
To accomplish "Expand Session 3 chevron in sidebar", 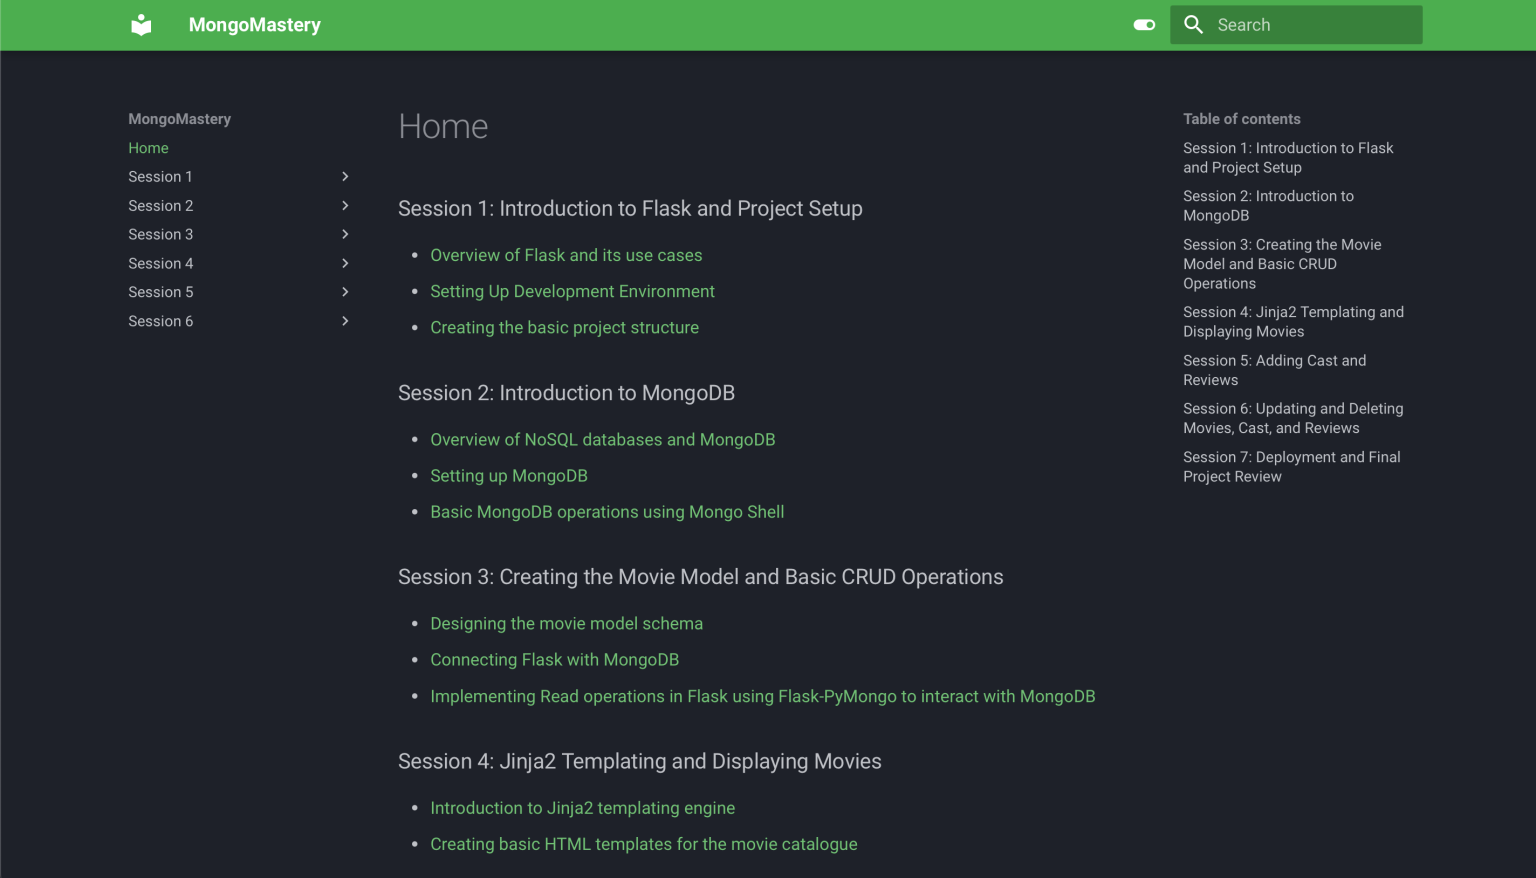I will [345, 235].
